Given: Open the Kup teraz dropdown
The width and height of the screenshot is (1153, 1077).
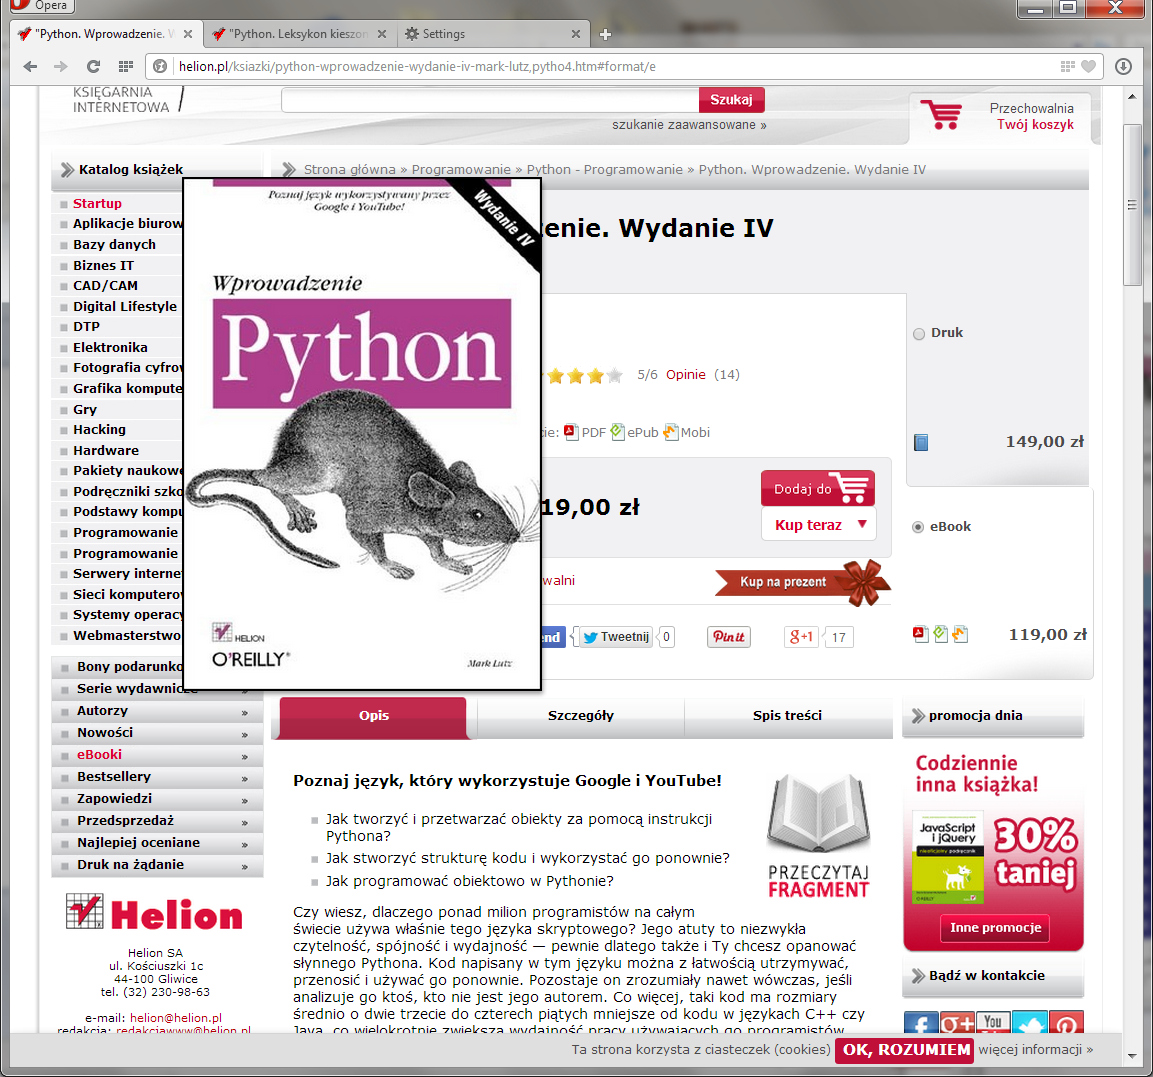Looking at the screenshot, I should 862,524.
